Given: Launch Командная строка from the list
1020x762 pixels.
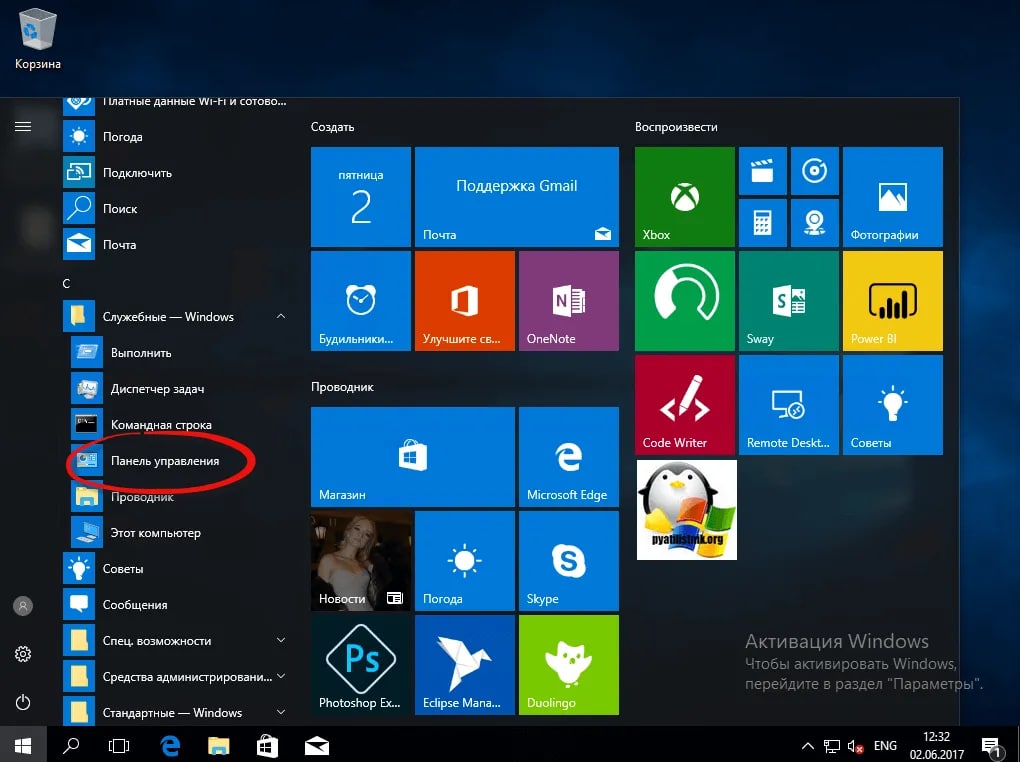Looking at the screenshot, I should pos(180,424).
